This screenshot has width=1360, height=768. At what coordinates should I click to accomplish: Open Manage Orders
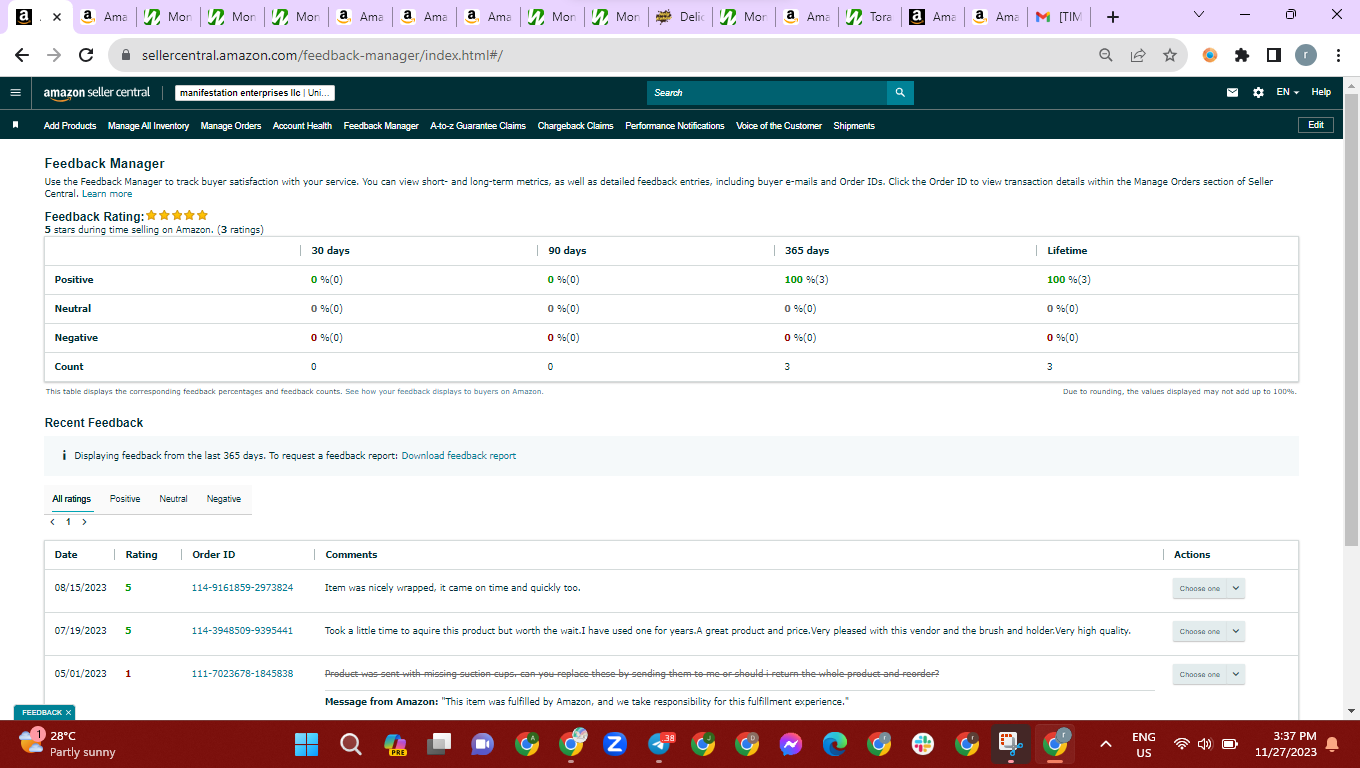[231, 126]
